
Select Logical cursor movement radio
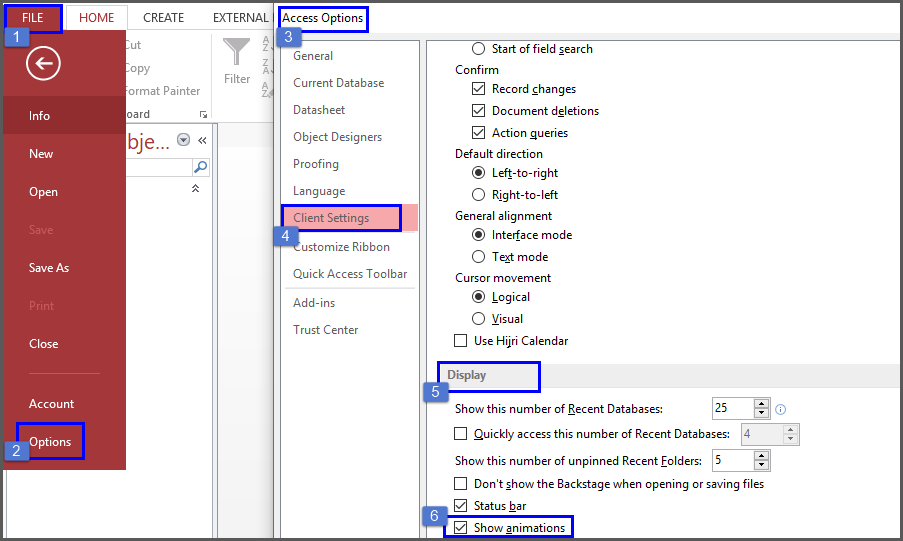479,297
